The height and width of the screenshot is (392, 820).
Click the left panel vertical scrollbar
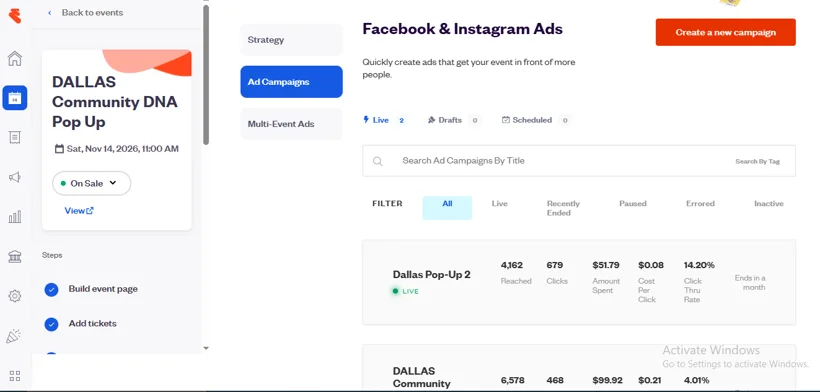206,75
